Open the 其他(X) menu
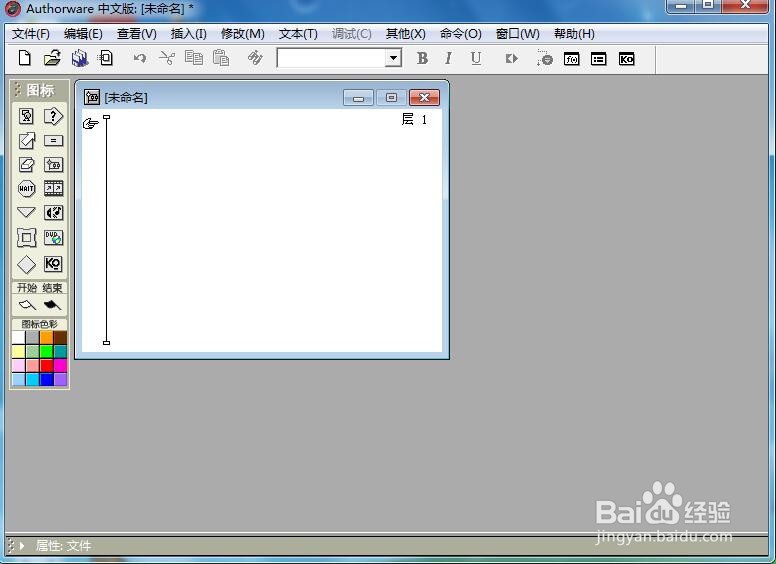Screen dimensions: 776x564 (x=405, y=34)
